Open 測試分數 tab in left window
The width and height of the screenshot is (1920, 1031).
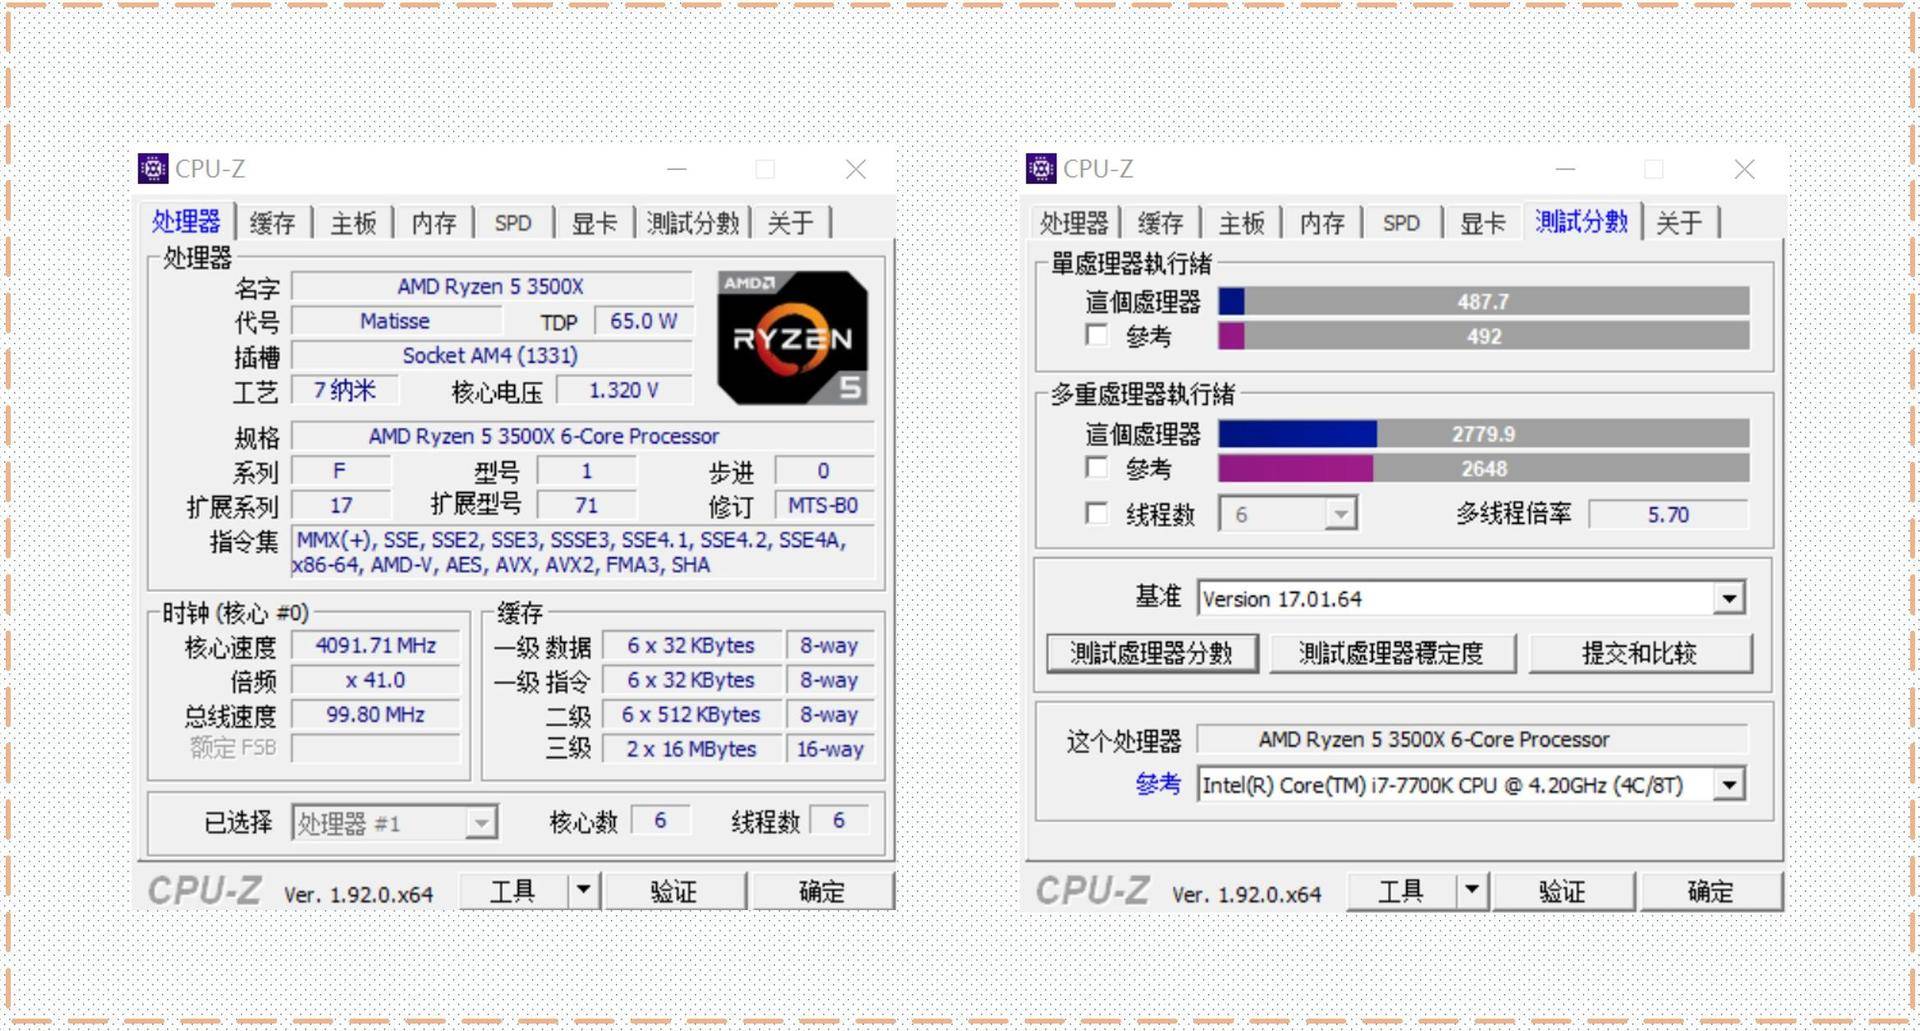point(692,223)
